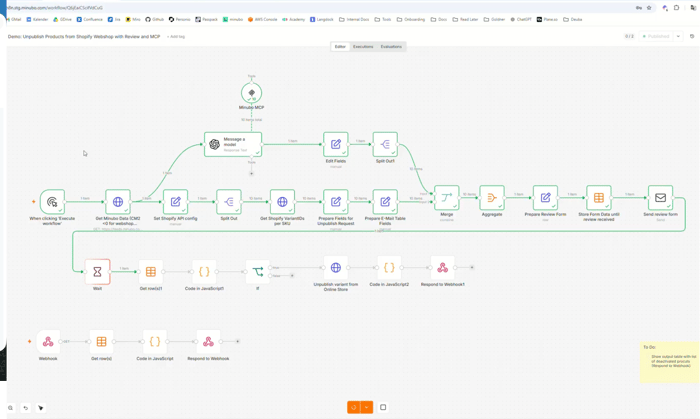
Task: Select the Unpublish variant from Online Store node
Action: coord(336,267)
